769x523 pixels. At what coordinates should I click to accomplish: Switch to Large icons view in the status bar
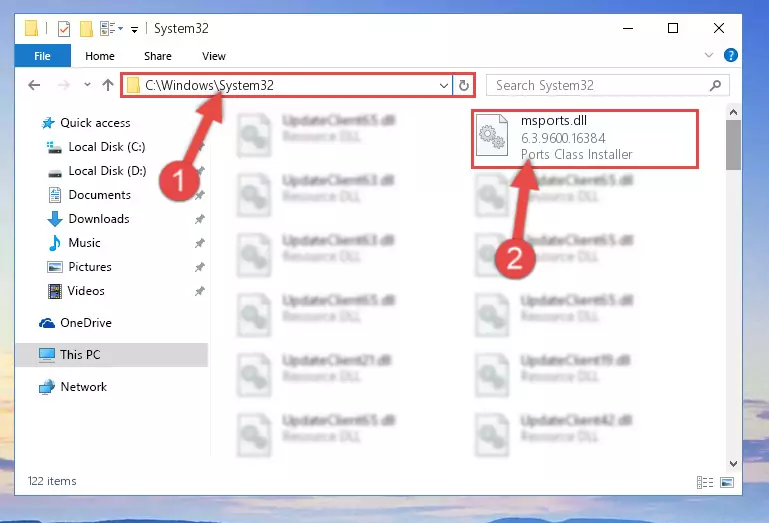tap(727, 483)
